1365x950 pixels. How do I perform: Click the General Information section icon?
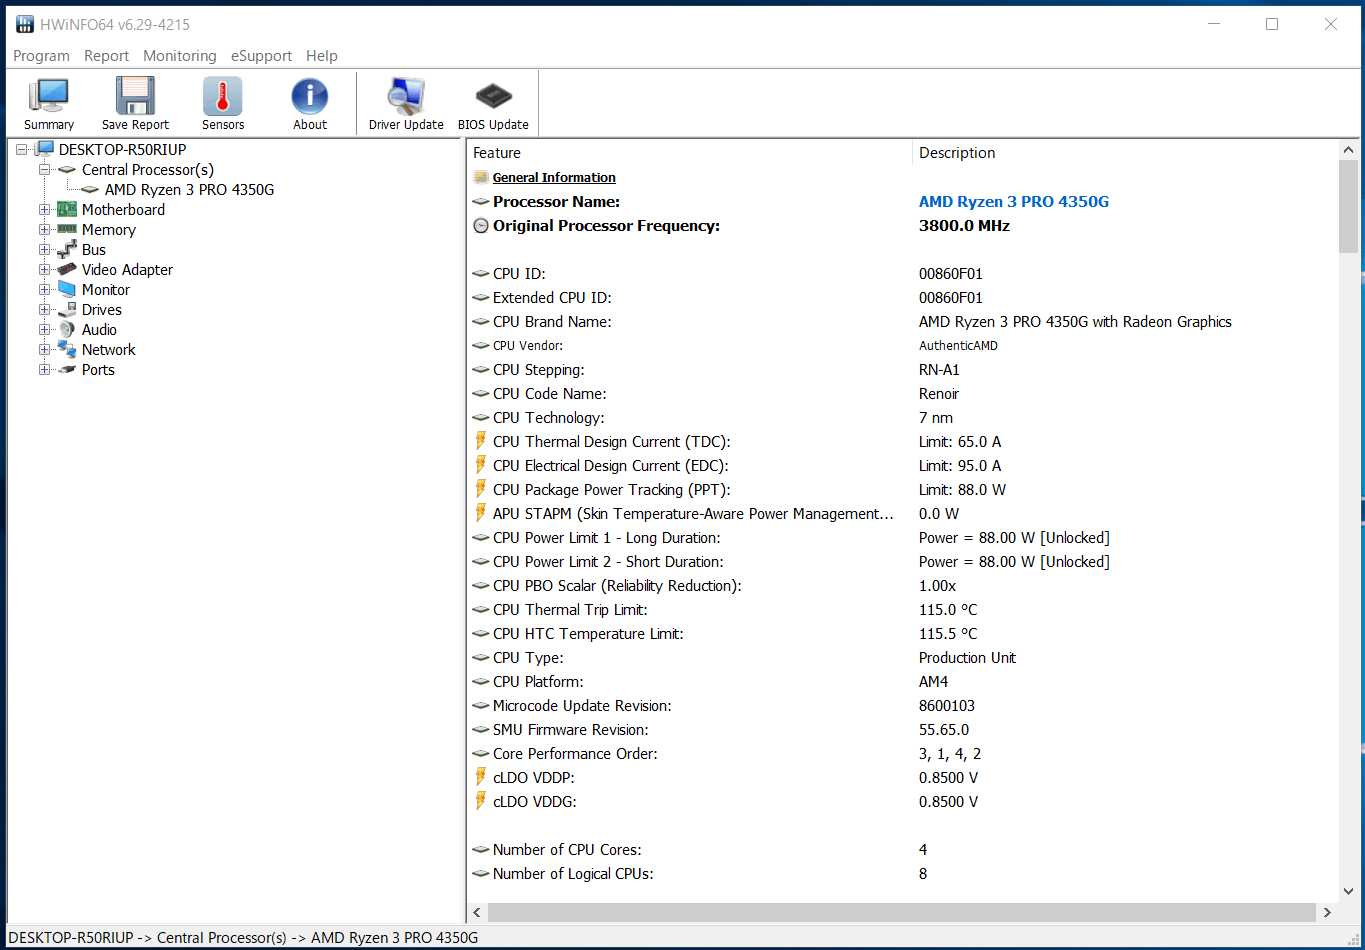click(x=481, y=177)
